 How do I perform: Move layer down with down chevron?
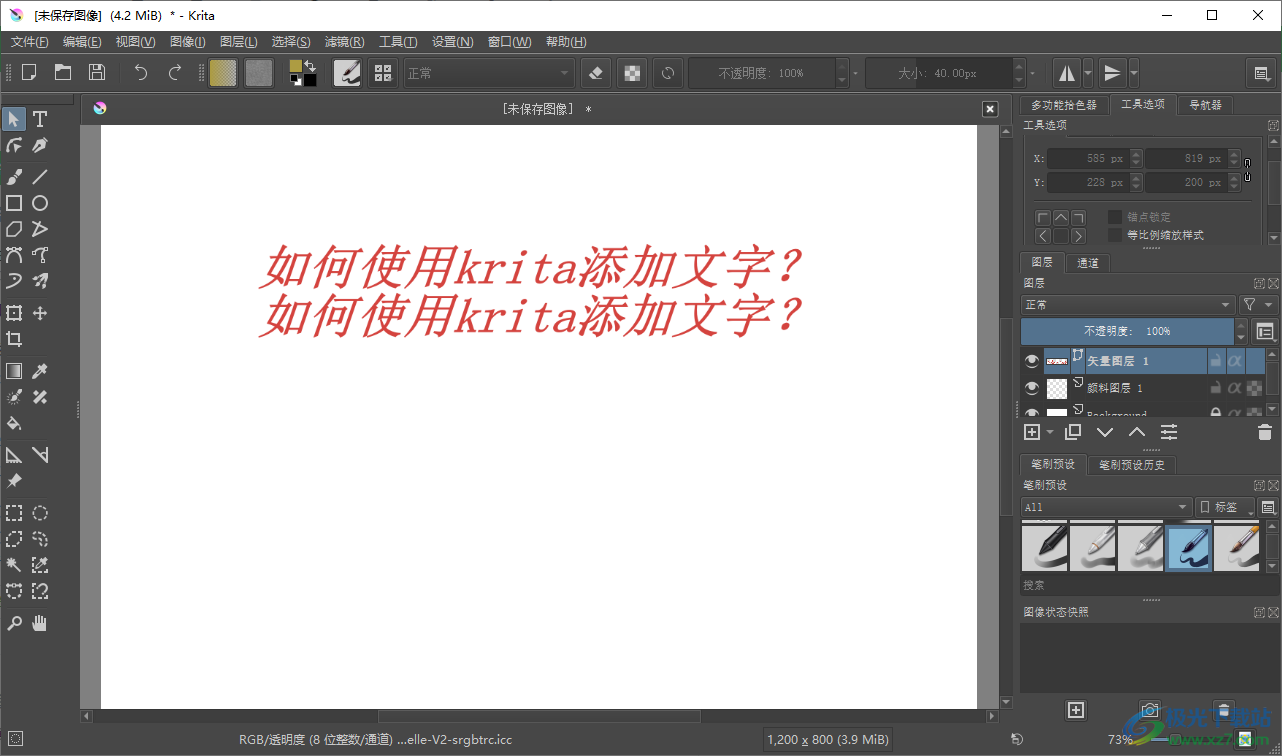click(1105, 432)
